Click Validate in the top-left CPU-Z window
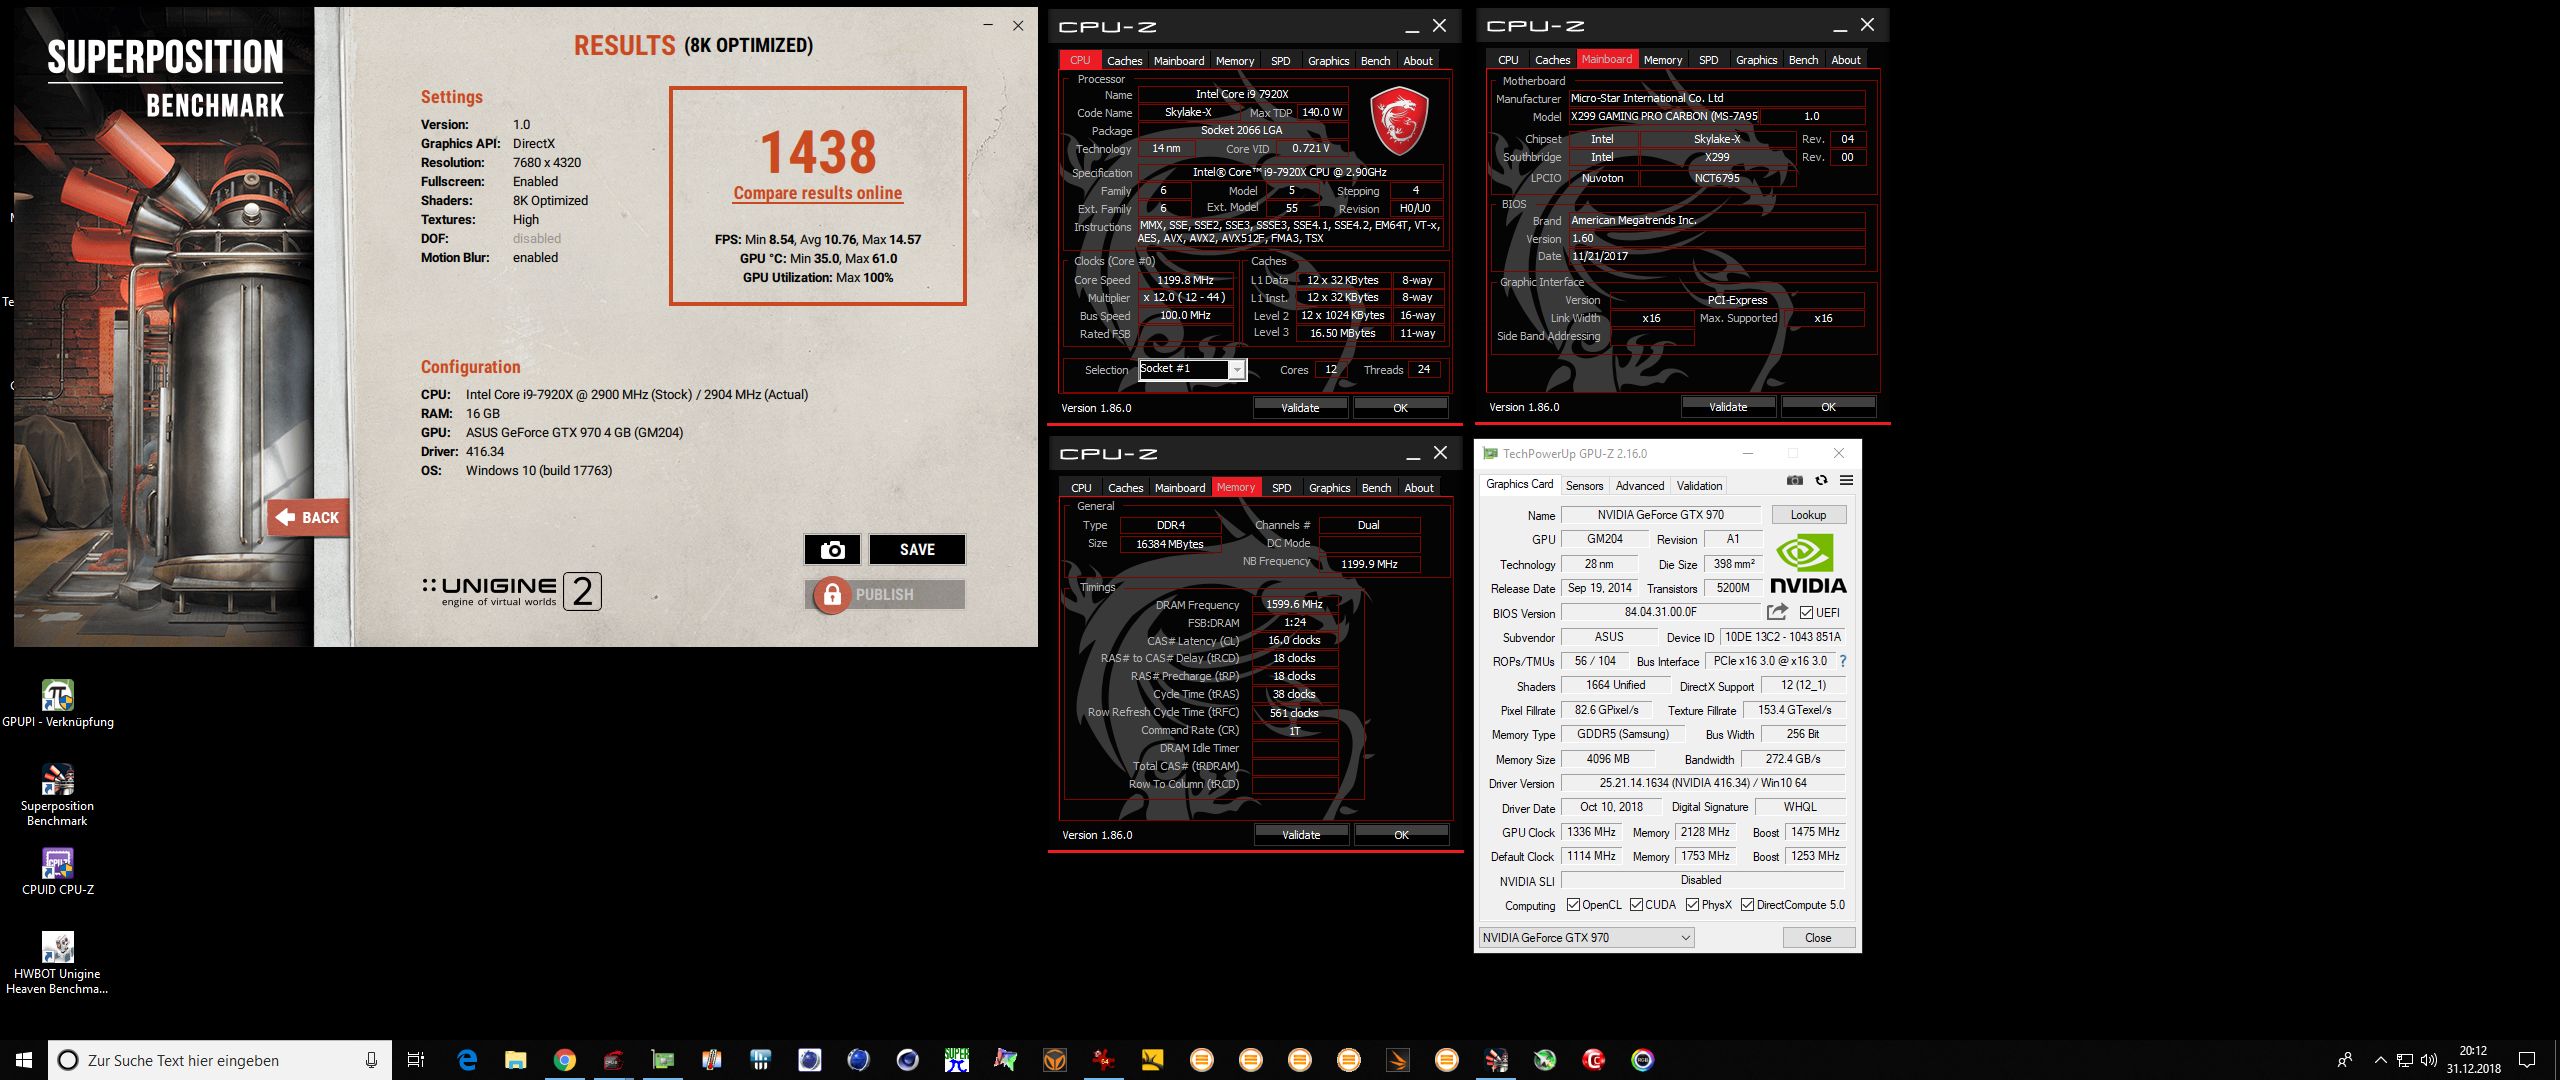This screenshot has height=1080, width=2560. pyautogui.click(x=1300, y=408)
